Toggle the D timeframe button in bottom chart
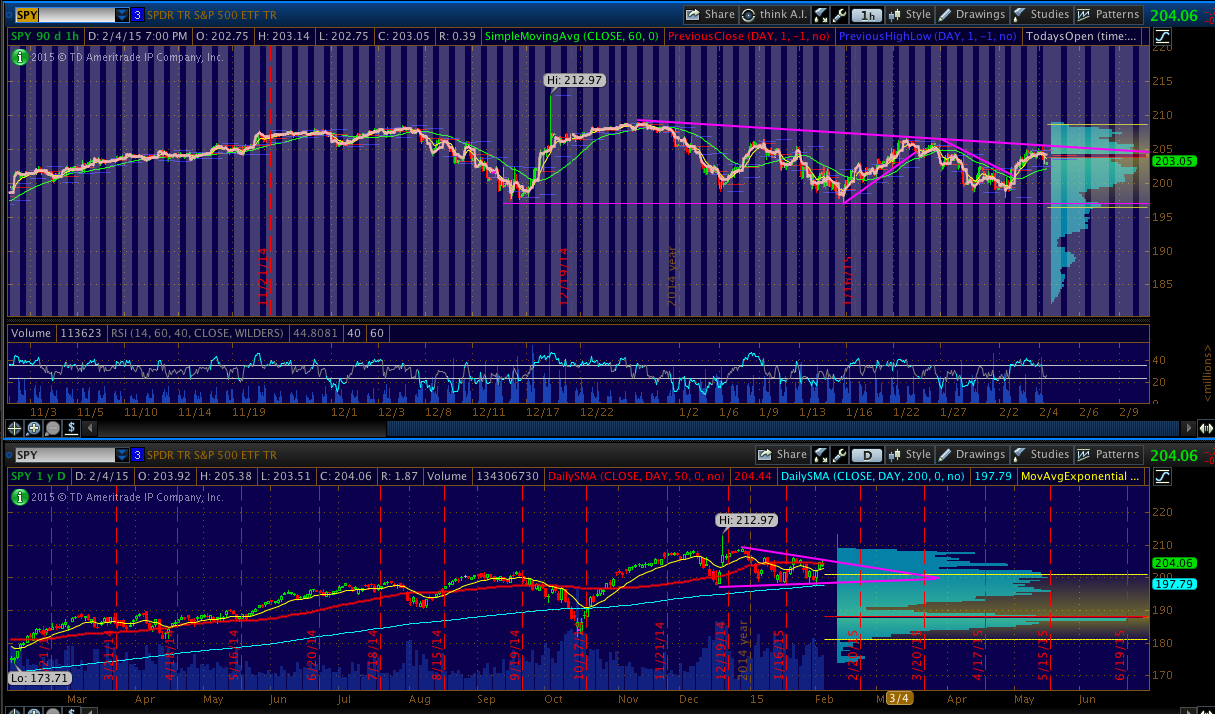The width and height of the screenshot is (1215, 714). pyautogui.click(x=866, y=455)
